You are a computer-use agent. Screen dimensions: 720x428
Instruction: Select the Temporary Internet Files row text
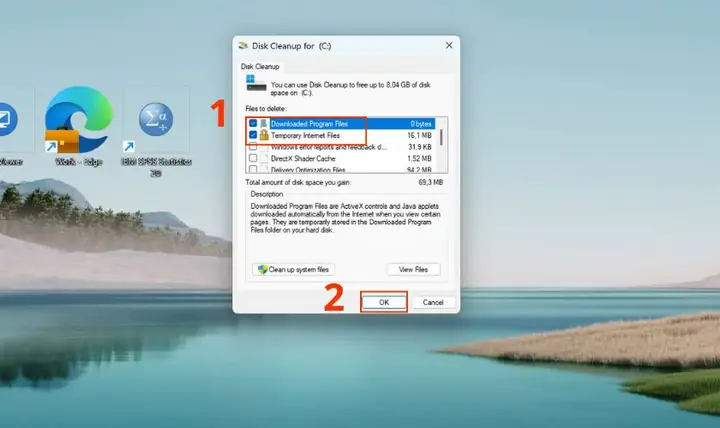click(x=305, y=135)
